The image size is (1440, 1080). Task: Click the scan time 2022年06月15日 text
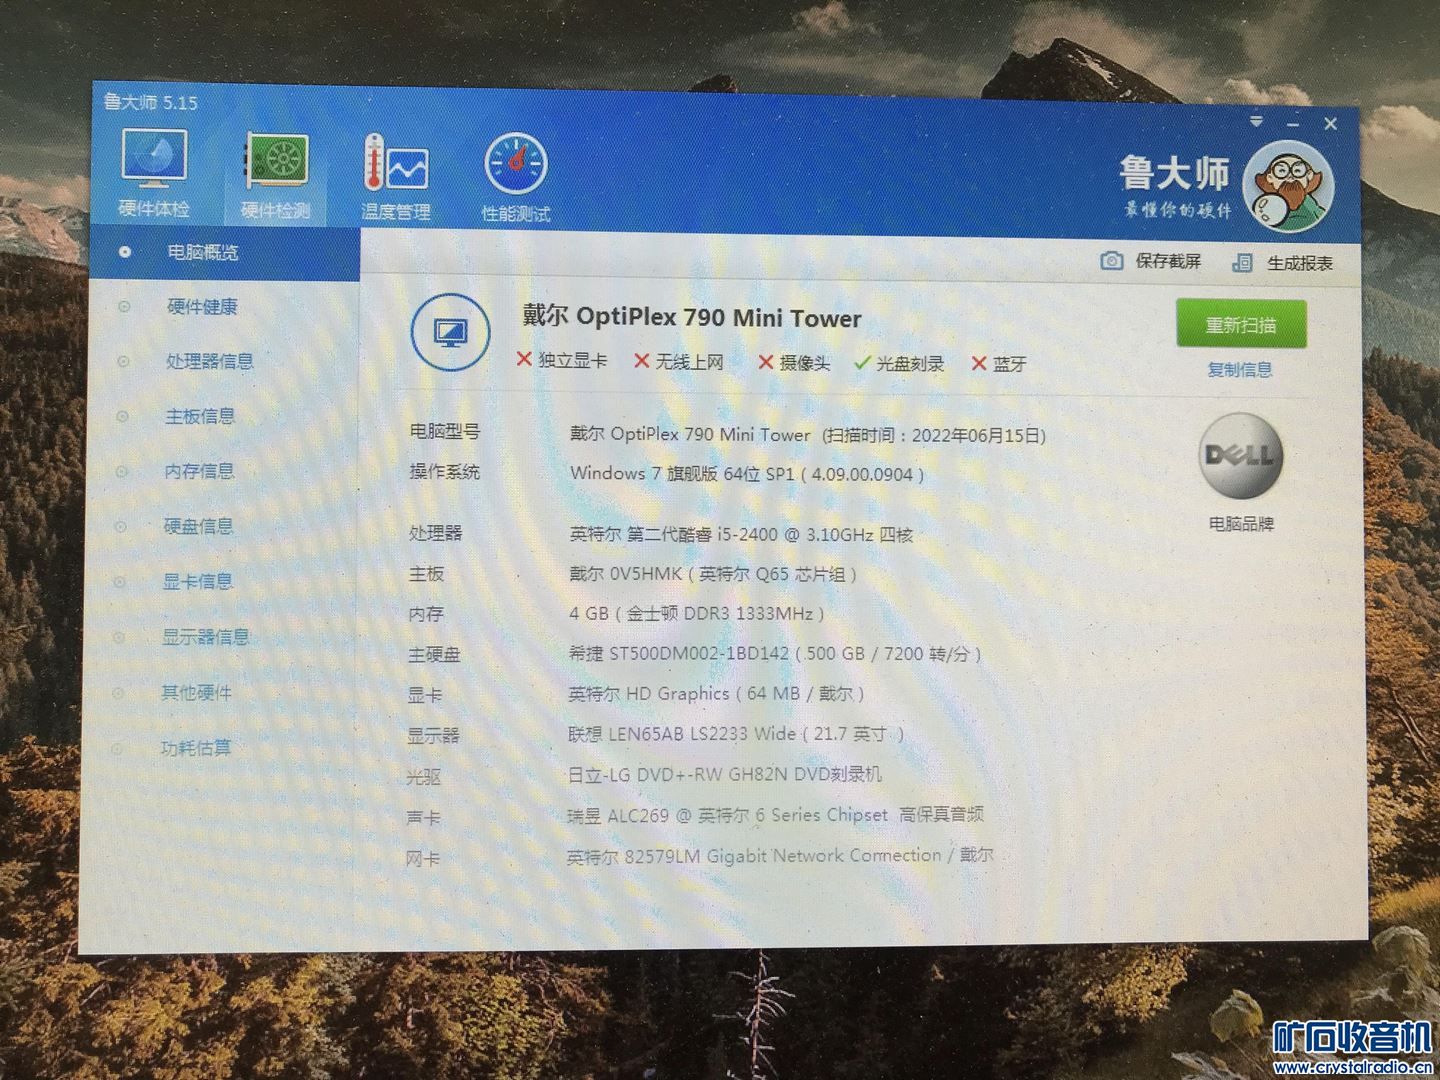pos(934,436)
